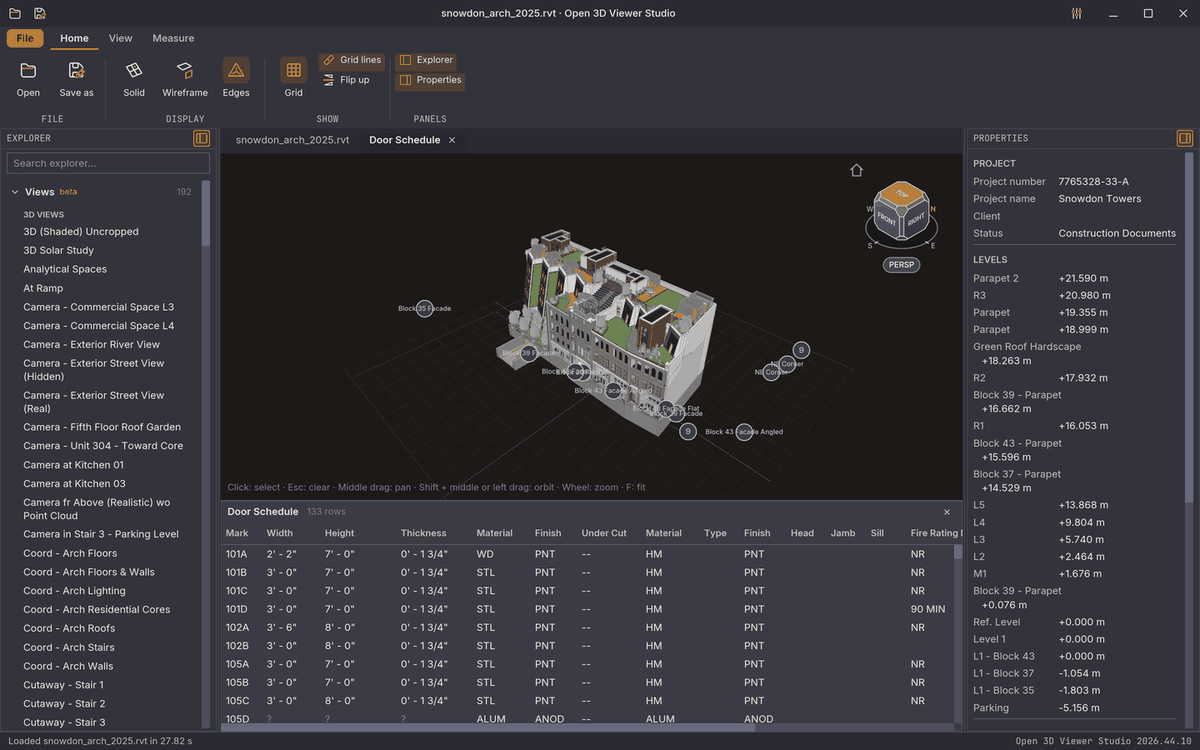Screen dimensions: 1200x750
Task: Switch to the Home ribbon tab
Action: (74, 38)
